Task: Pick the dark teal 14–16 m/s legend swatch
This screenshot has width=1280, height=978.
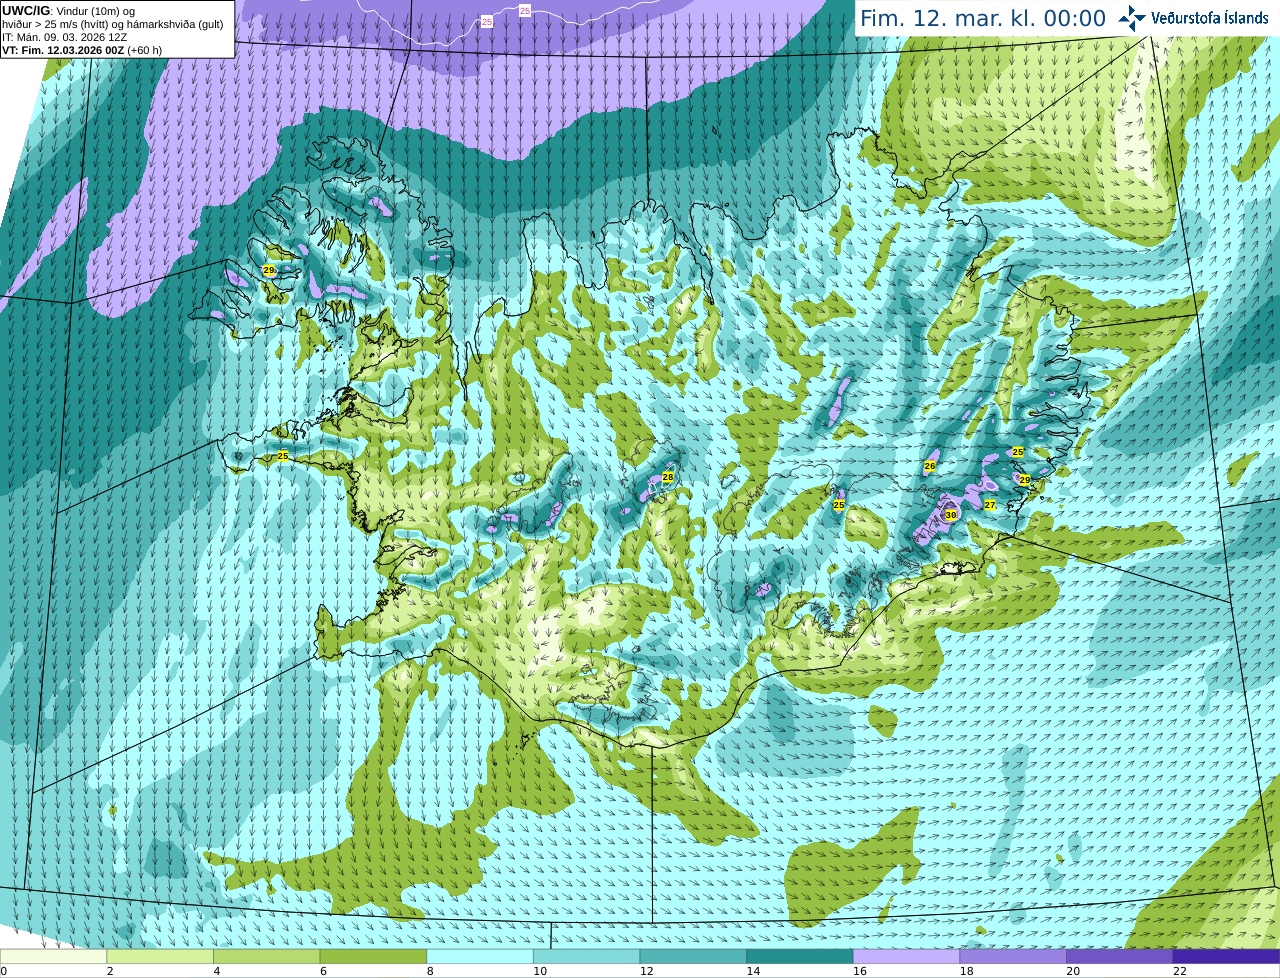Action: click(x=800, y=957)
